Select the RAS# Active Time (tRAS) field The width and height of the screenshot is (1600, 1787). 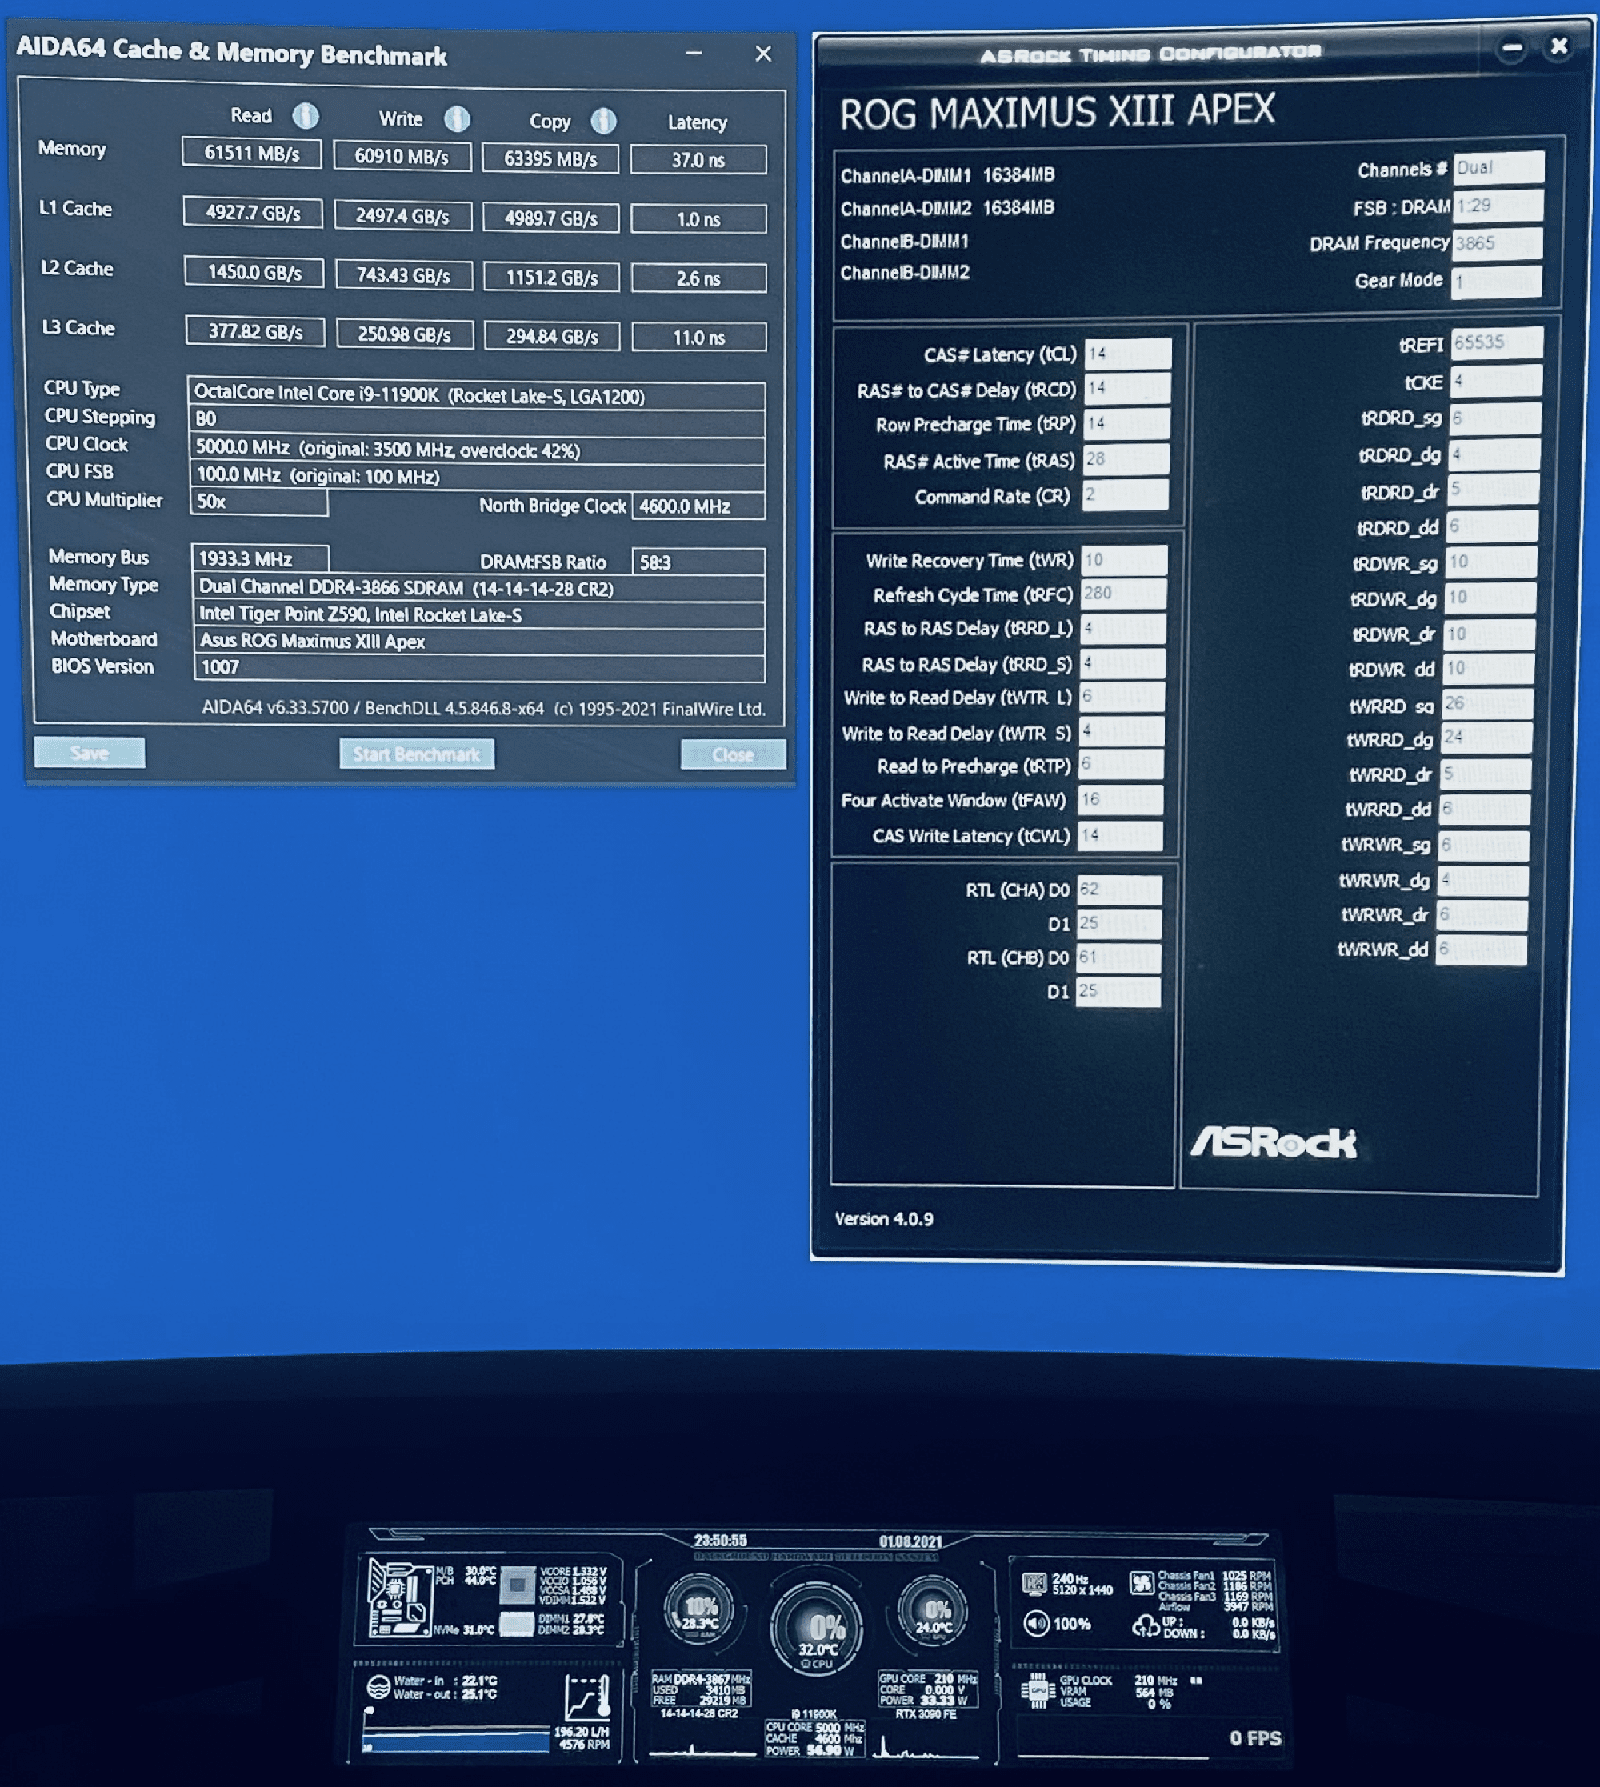coord(1126,460)
